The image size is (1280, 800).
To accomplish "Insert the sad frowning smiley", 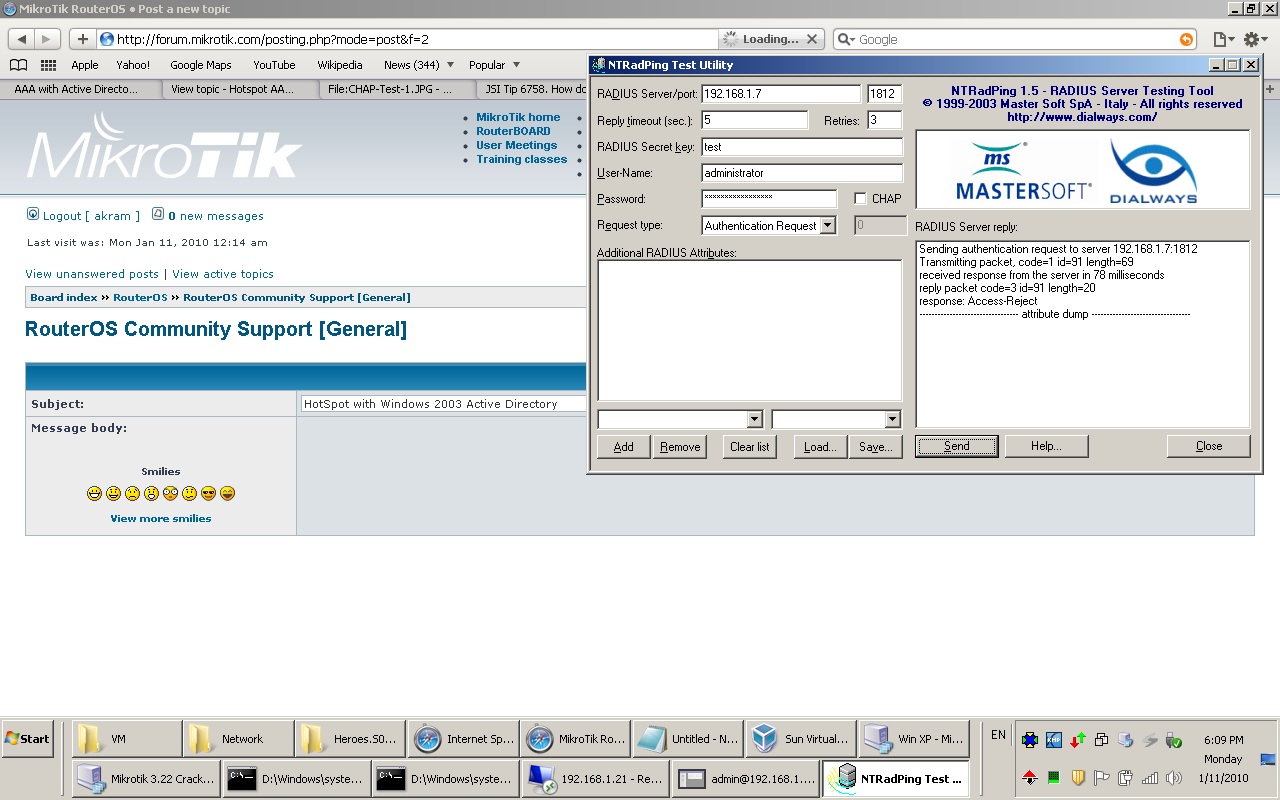I will coord(132,493).
